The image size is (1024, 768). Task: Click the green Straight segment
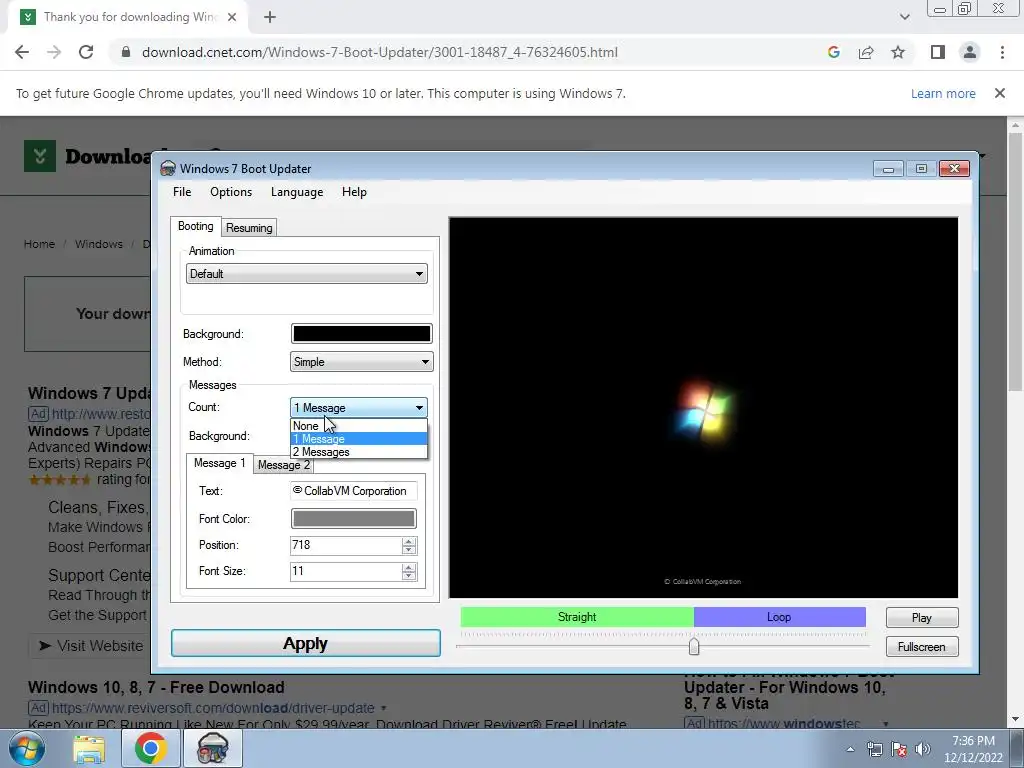pyautogui.click(x=577, y=617)
